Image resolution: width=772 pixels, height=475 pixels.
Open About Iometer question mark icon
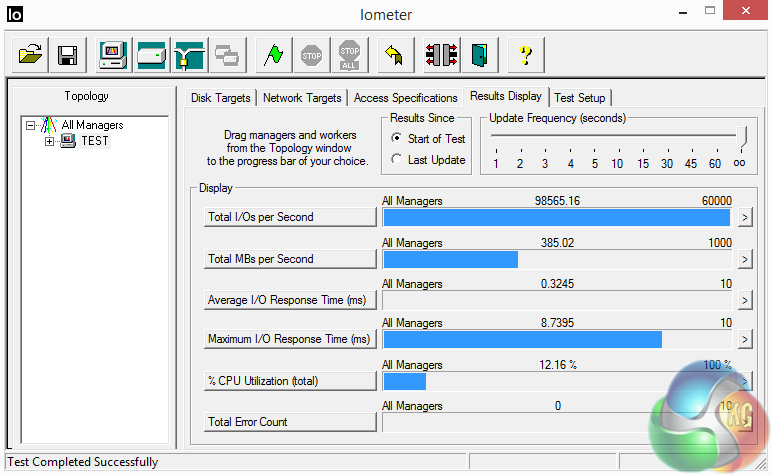[x=526, y=55]
